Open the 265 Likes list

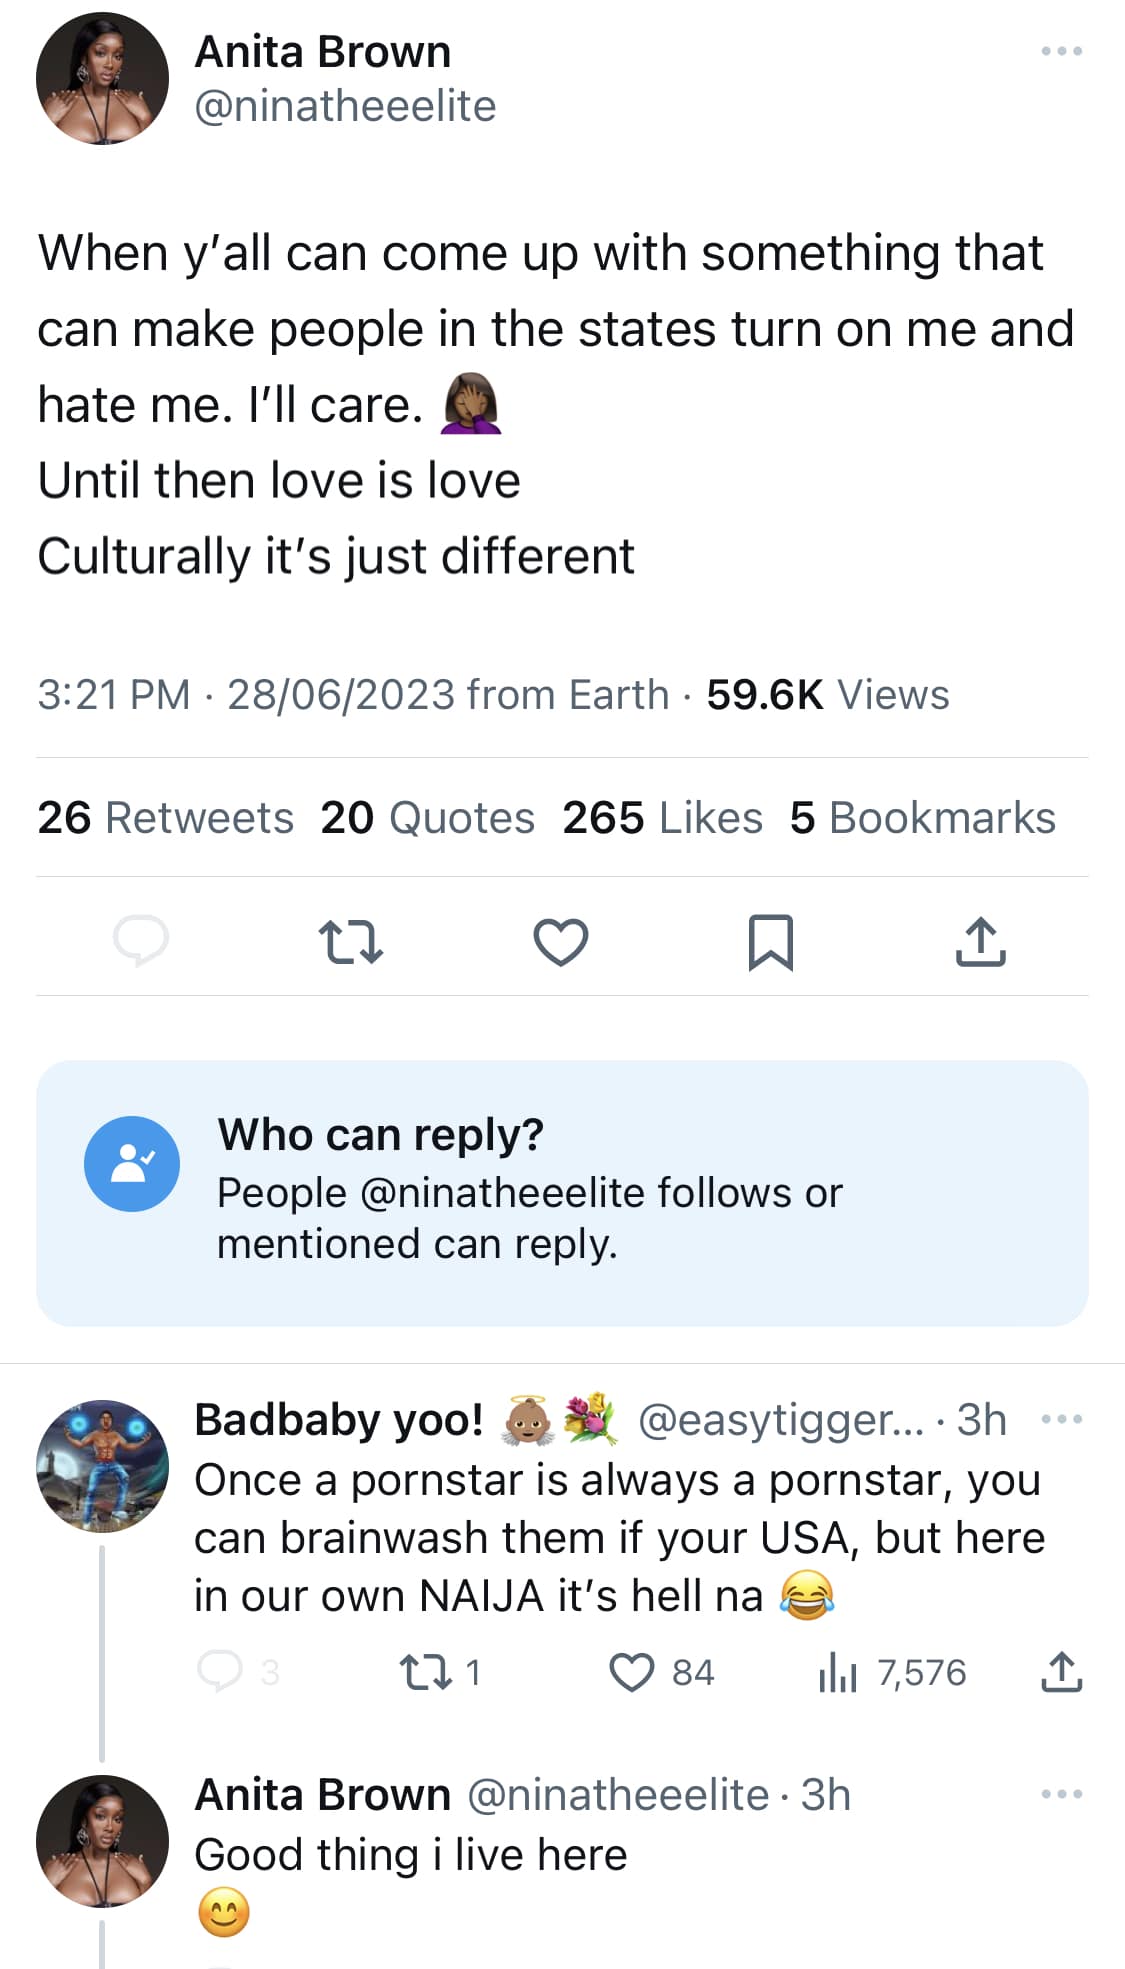pos(662,818)
